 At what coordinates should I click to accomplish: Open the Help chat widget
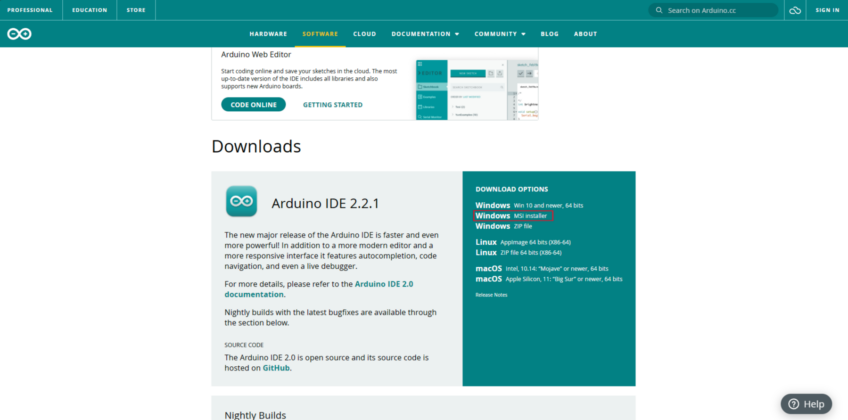pos(806,404)
